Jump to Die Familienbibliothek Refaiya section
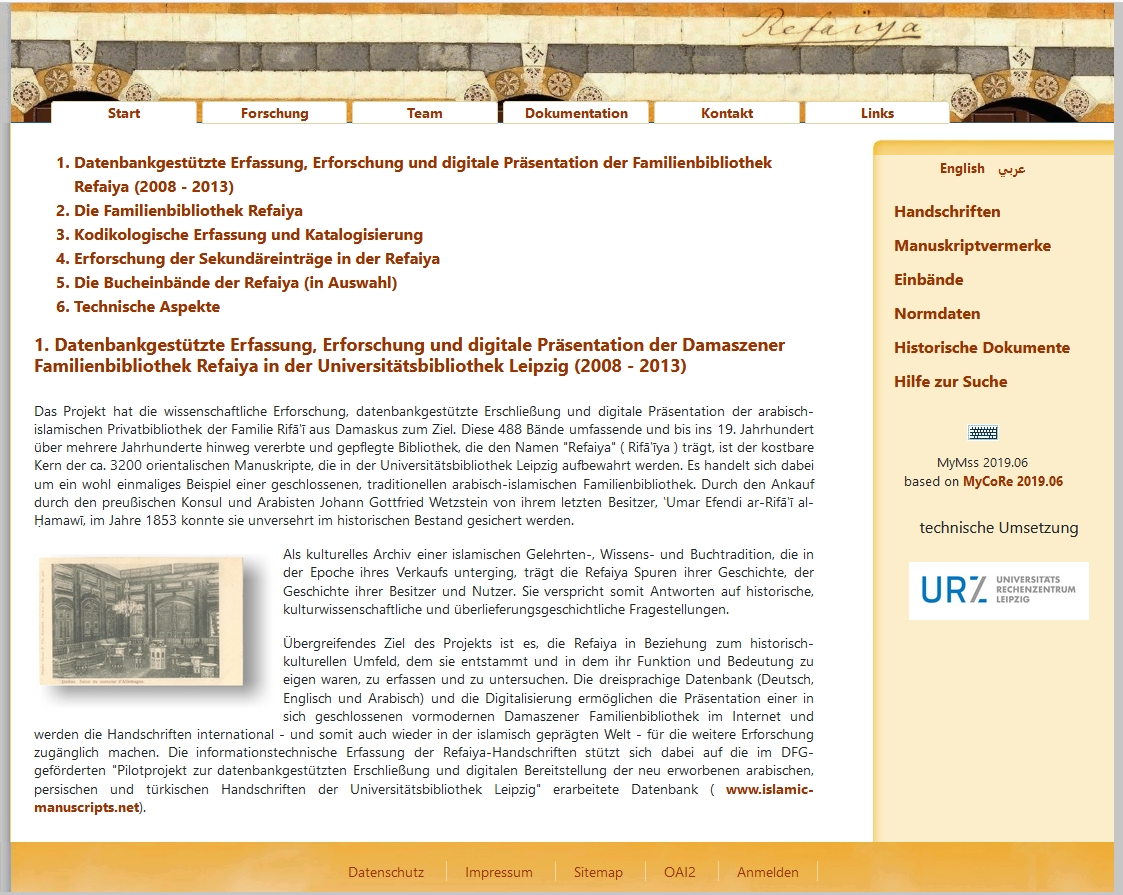The image size is (1123, 895). pyautogui.click(x=188, y=210)
